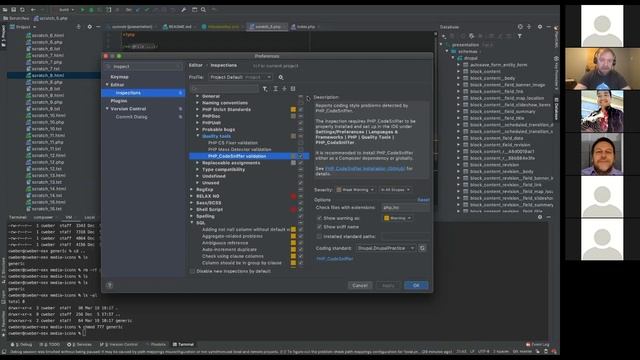This screenshot has height=360, width=640.
Task: Click the wrench settings icon in toolbar
Action: click(184, 9)
